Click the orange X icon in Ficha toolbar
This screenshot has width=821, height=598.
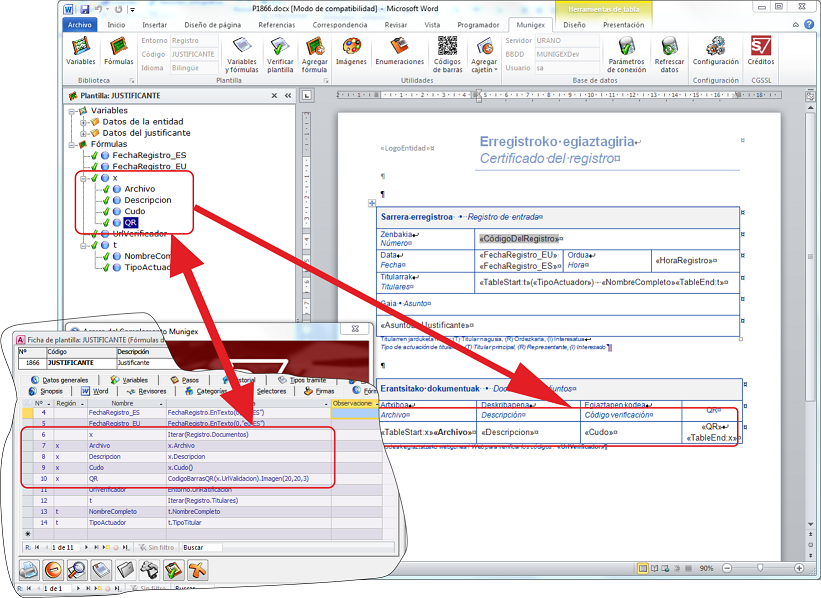pyautogui.click(x=197, y=569)
